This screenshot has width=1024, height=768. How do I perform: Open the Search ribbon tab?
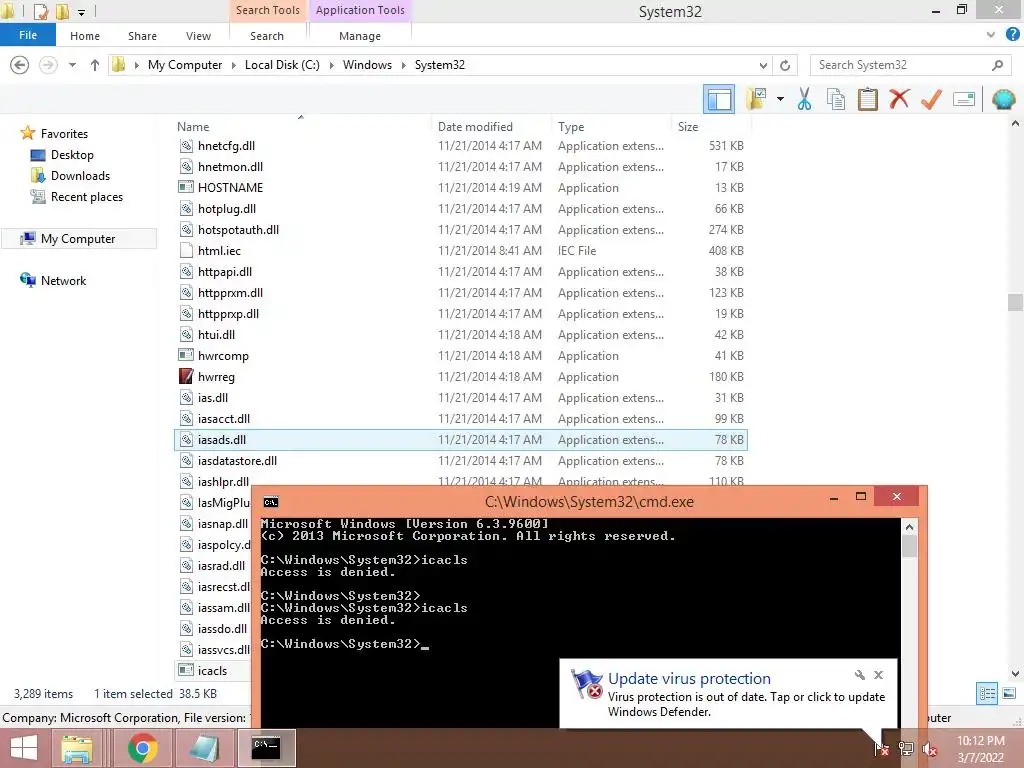coord(266,36)
